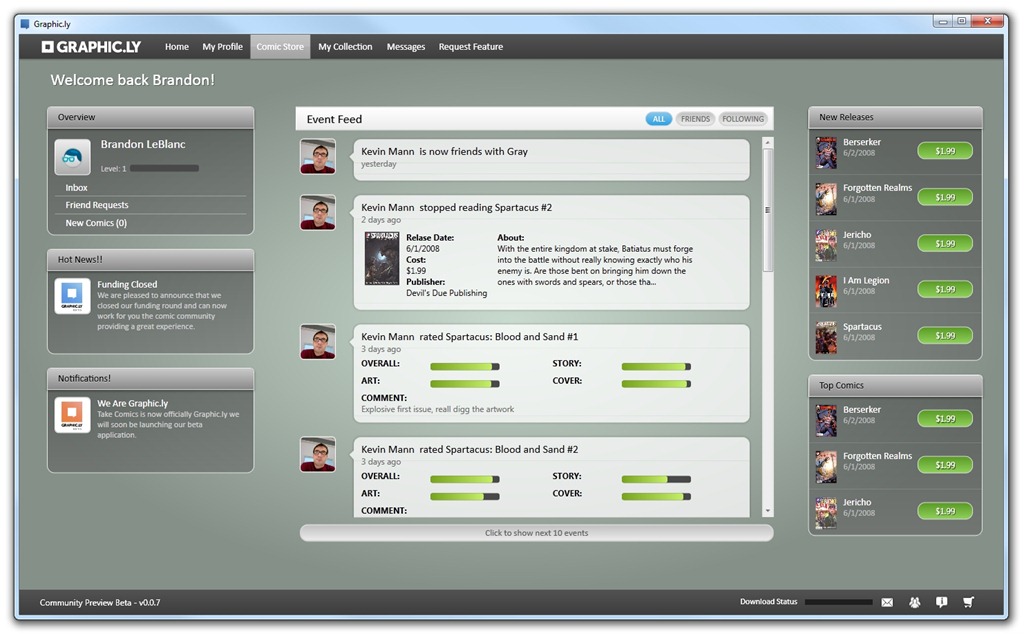1024x636 pixels.
Task: Click the Level 1 progress bar
Action: [x=165, y=168]
